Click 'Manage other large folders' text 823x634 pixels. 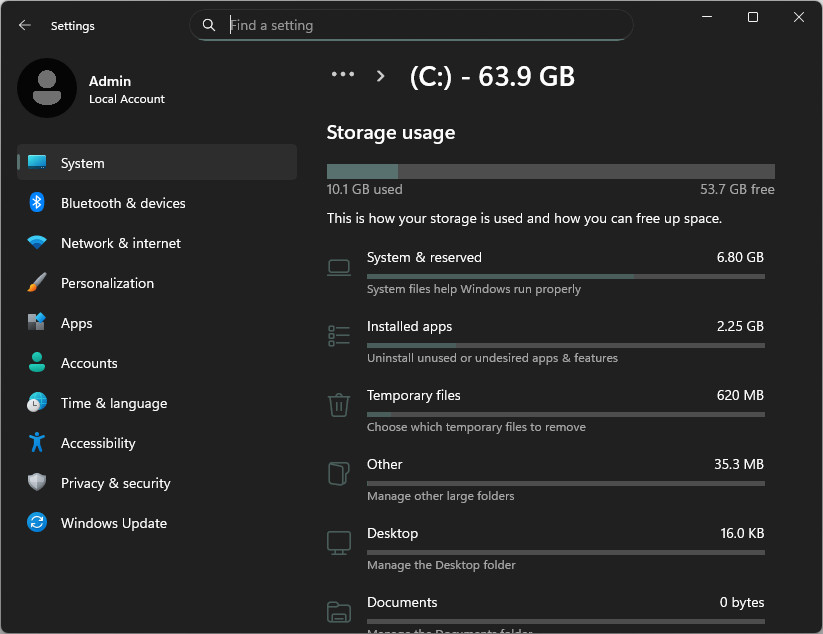440,496
